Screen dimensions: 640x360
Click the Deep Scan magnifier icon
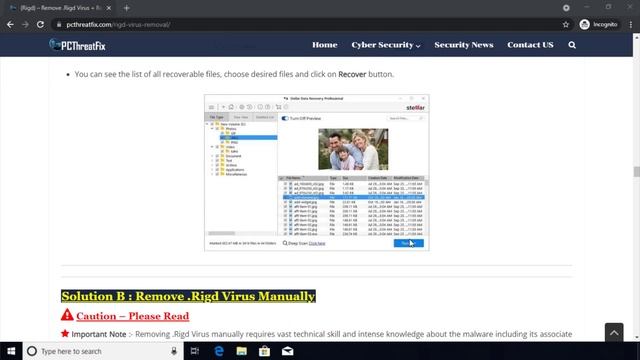(x=285, y=243)
